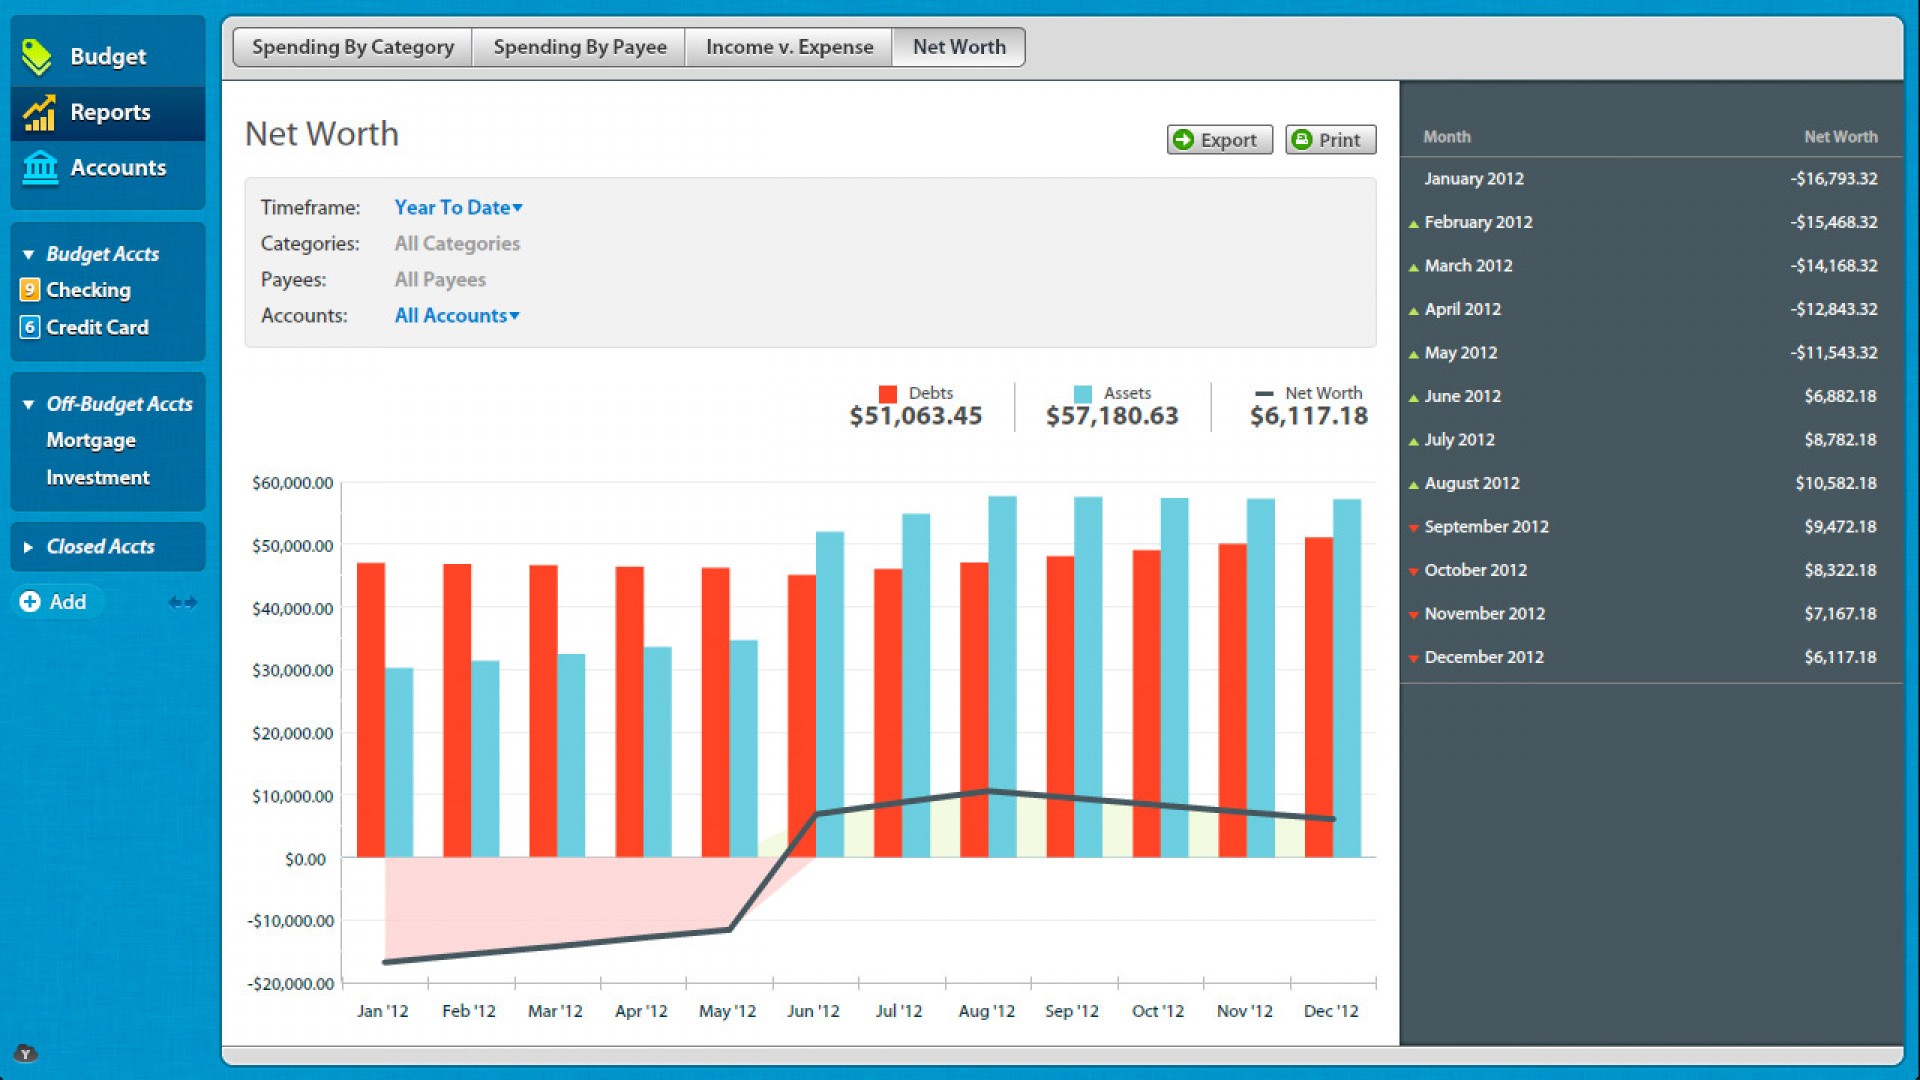1920x1080 pixels.
Task: Collapse the Off-Budget Accts section
Action: 28,405
